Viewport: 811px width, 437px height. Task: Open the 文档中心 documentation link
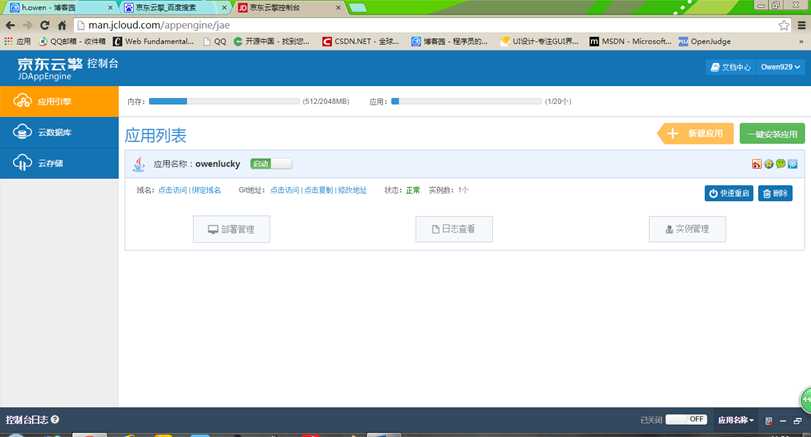(x=730, y=67)
